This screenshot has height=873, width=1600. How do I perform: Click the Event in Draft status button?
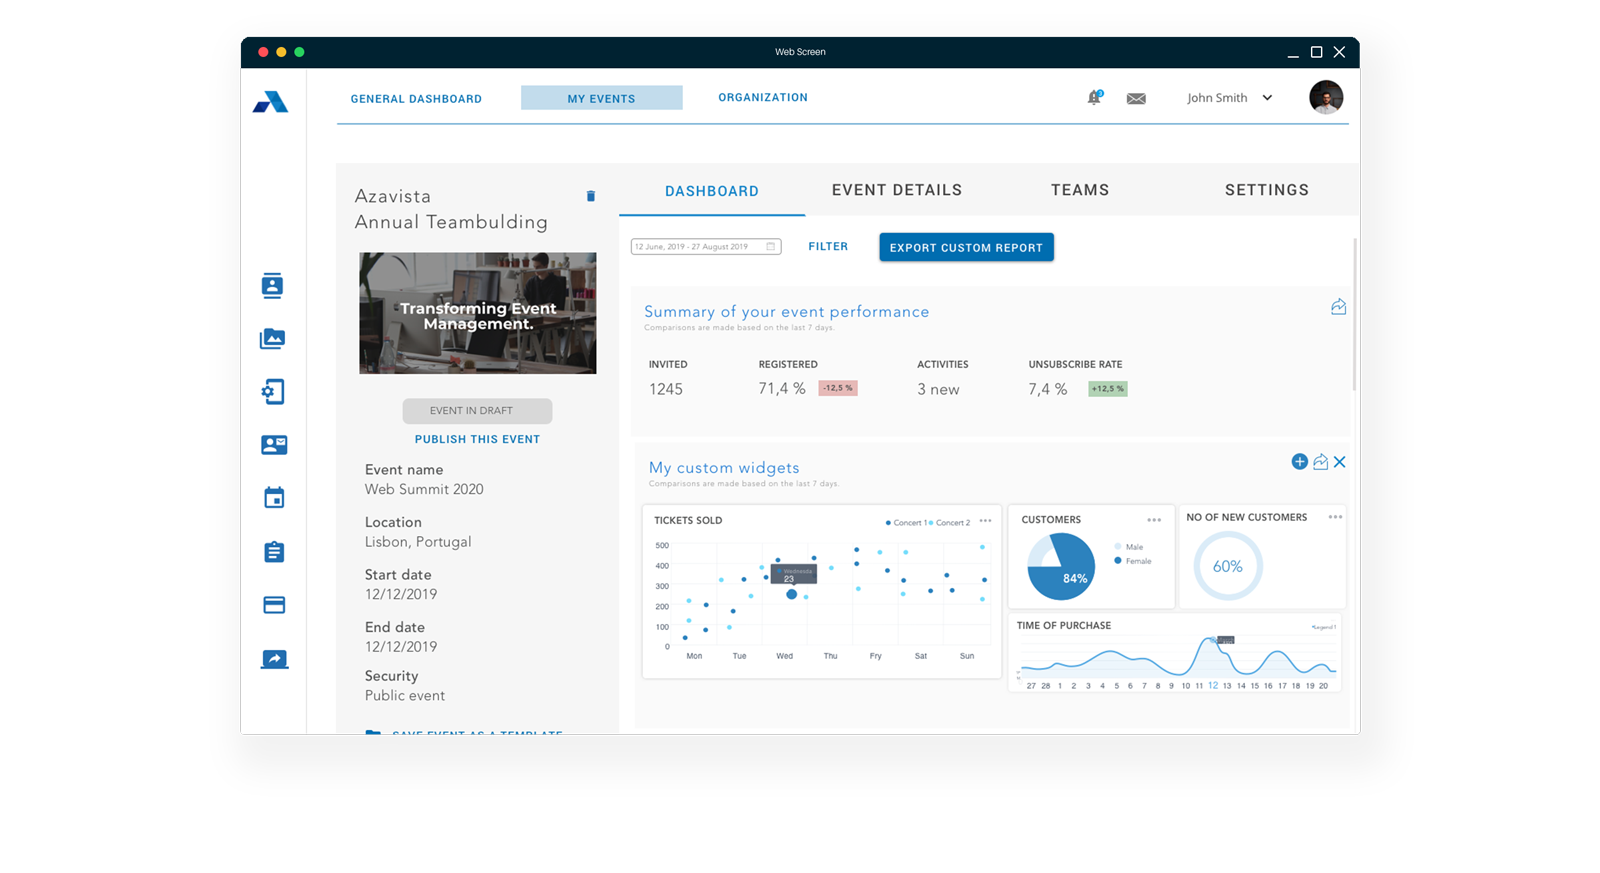point(477,411)
